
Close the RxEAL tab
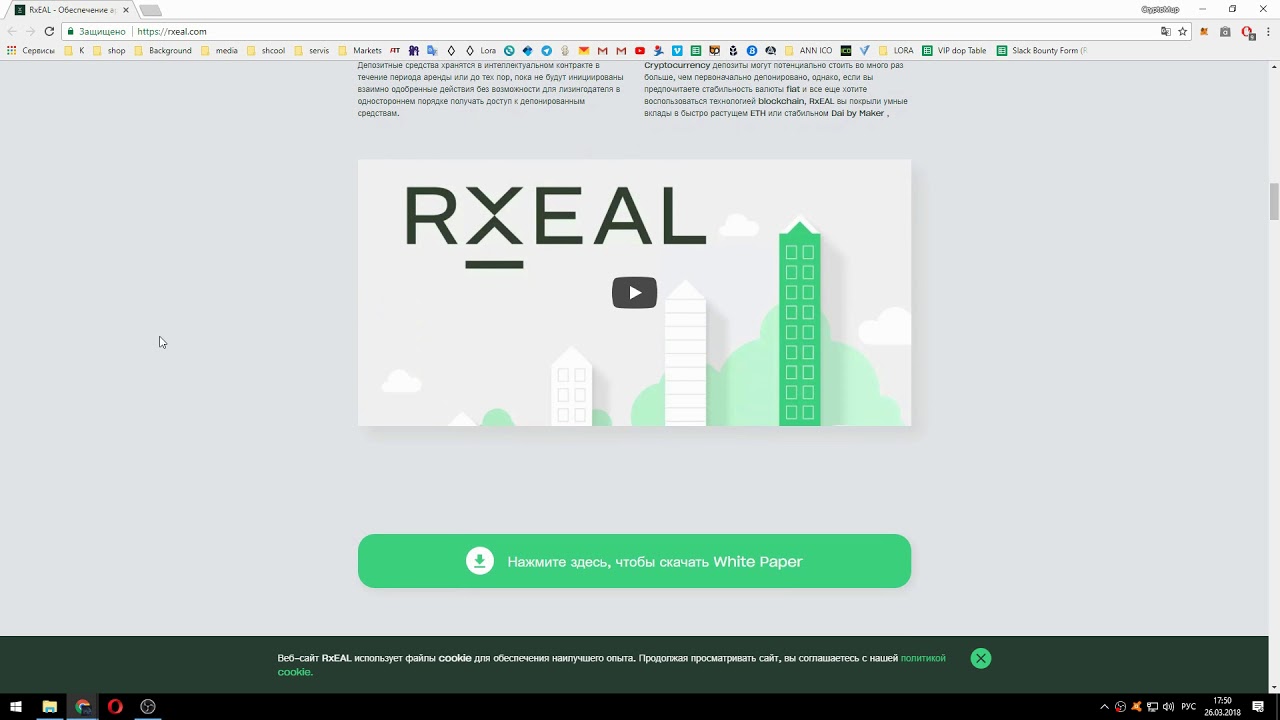click(x=125, y=10)
